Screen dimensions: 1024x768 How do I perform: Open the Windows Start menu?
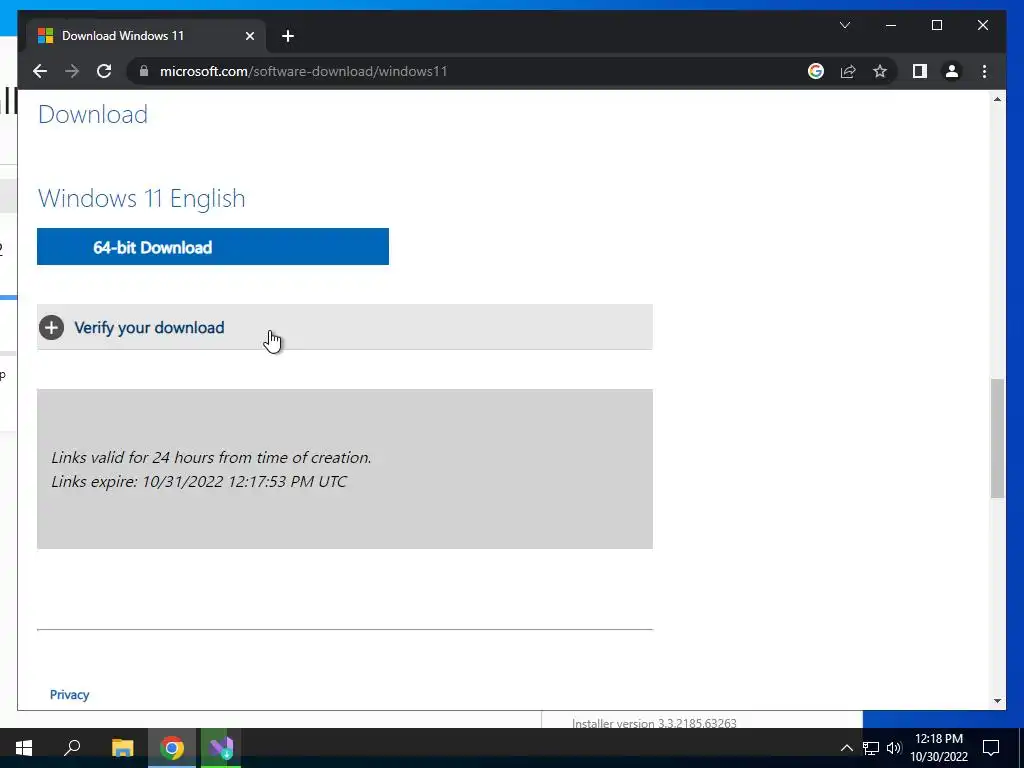(24, 748)
